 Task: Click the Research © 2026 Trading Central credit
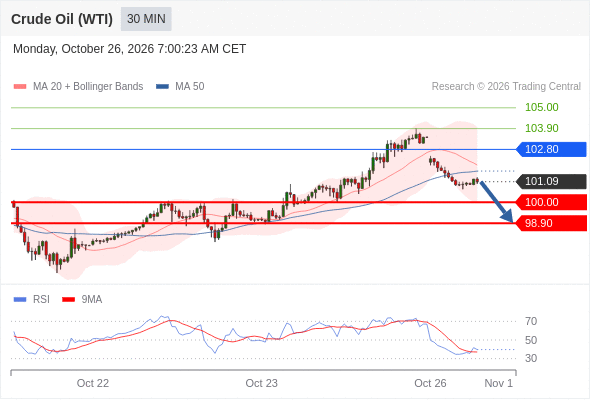506,87
